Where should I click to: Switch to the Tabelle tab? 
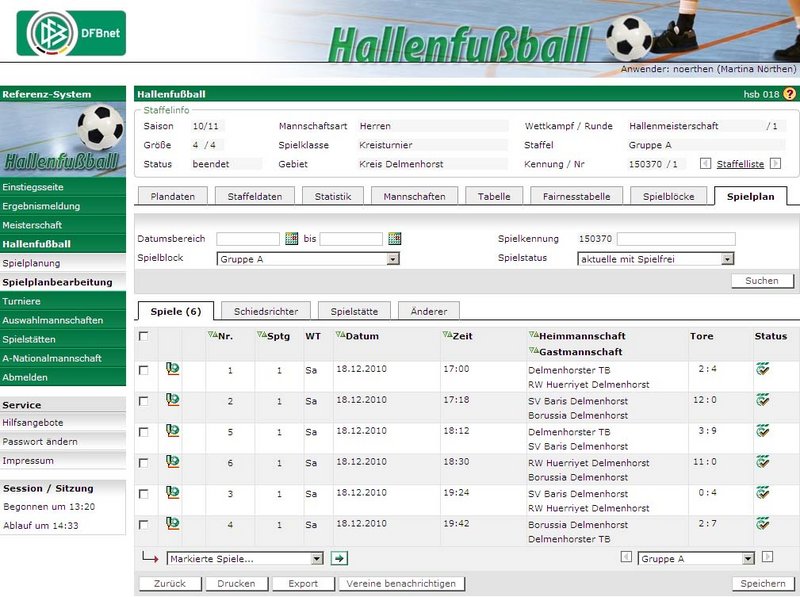point(494,197)
